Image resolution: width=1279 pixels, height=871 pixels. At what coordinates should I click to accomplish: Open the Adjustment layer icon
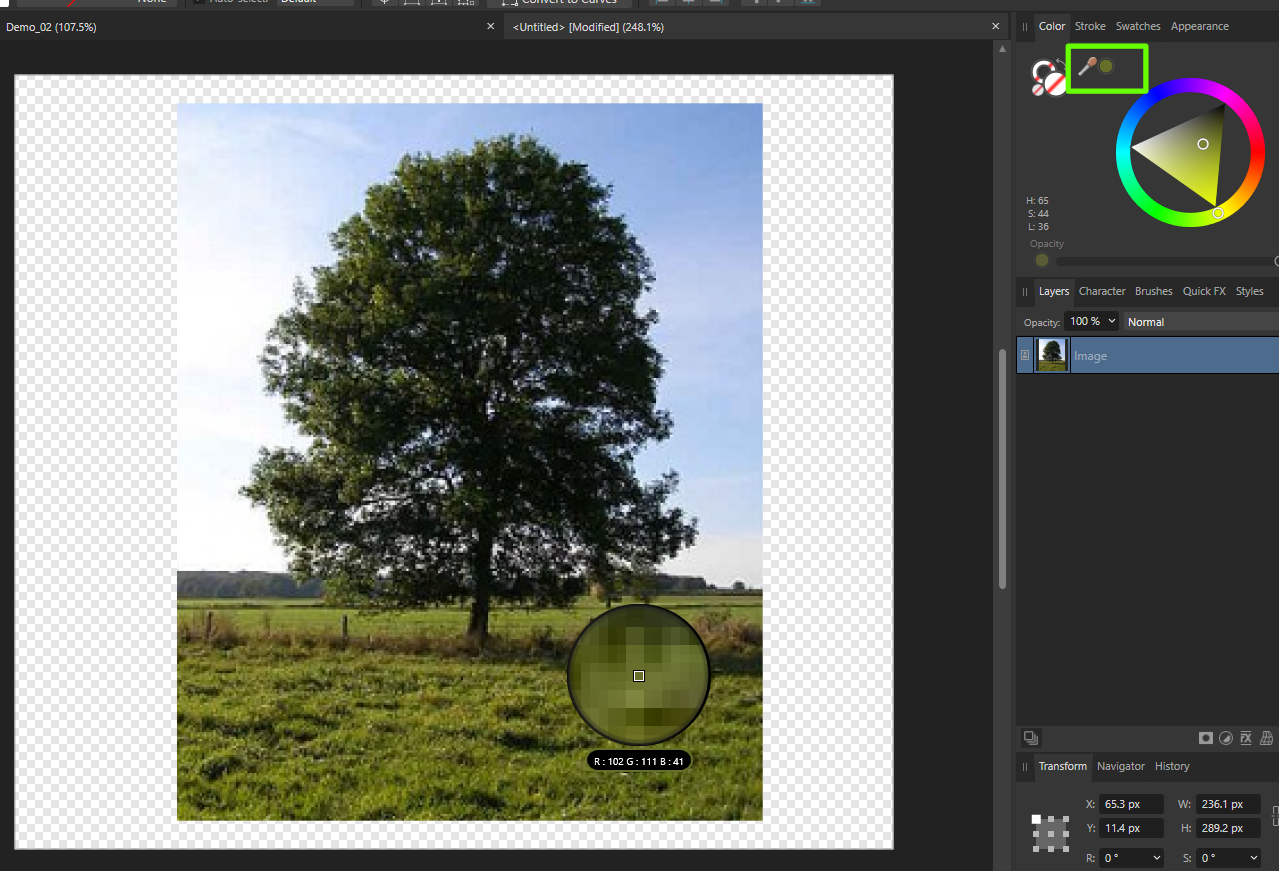[x=1226, y=738]
